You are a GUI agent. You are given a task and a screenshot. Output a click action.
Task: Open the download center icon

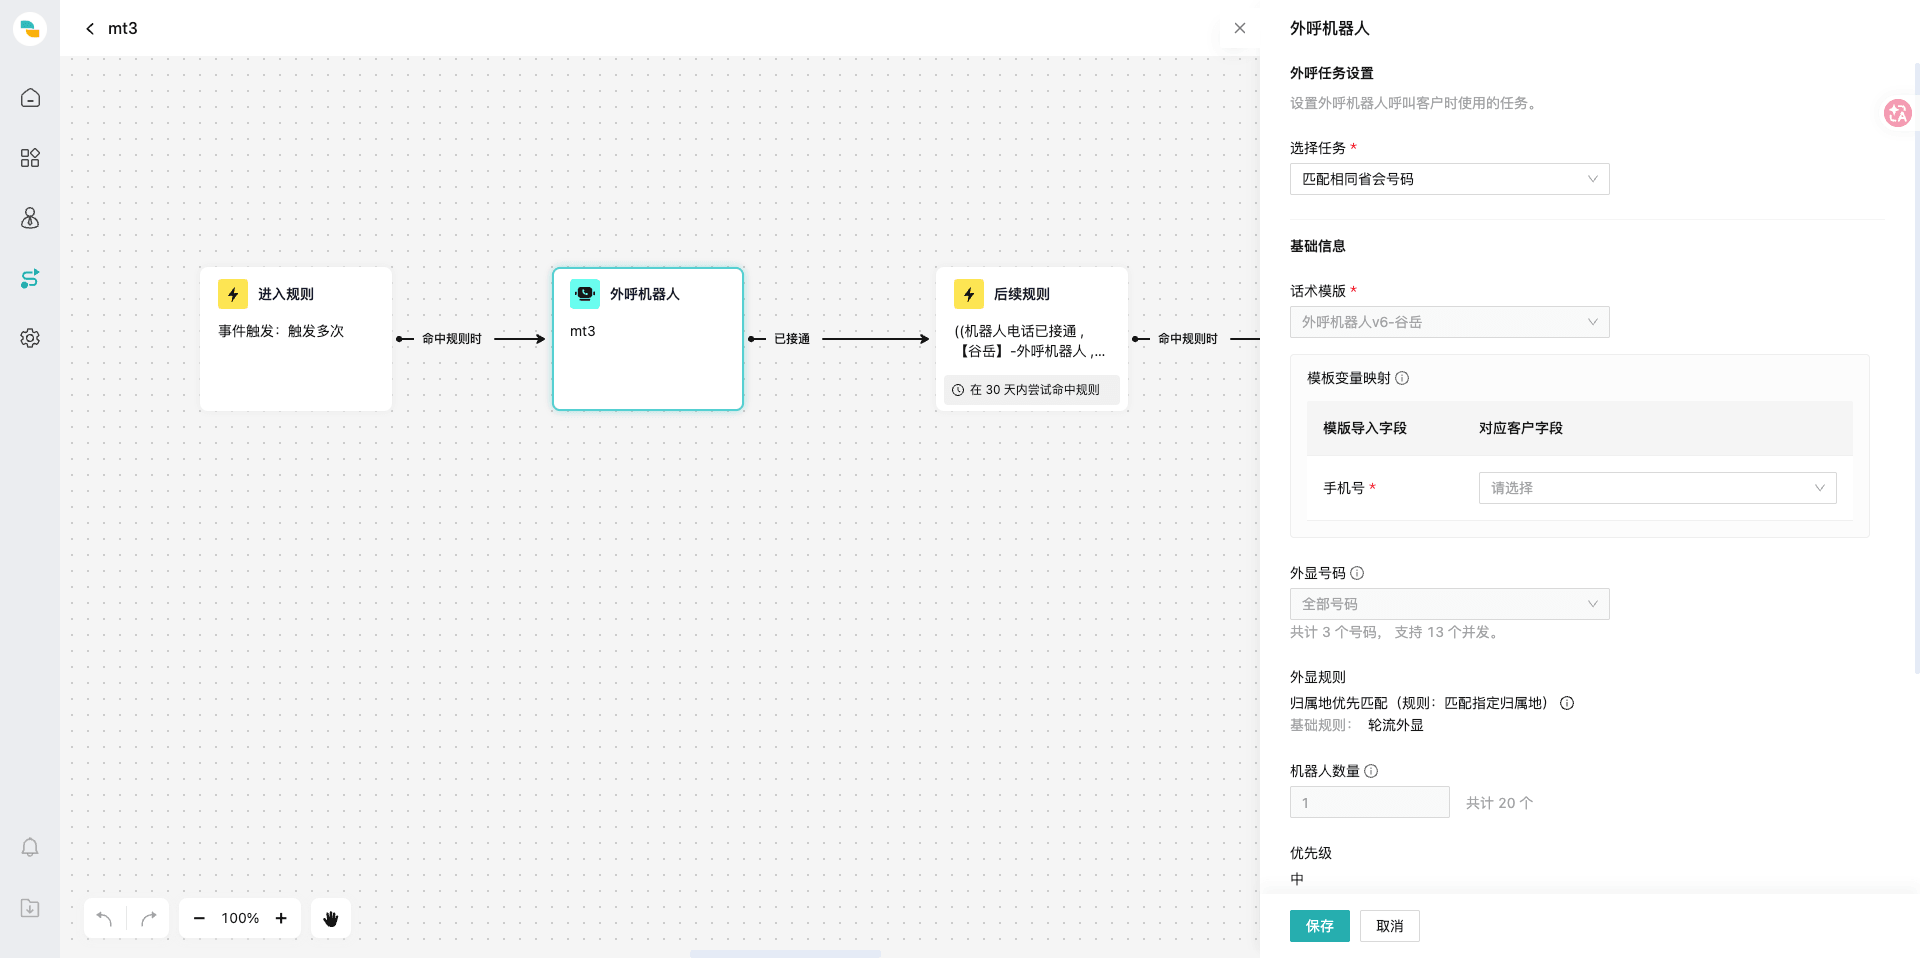[x=30, y=908]
